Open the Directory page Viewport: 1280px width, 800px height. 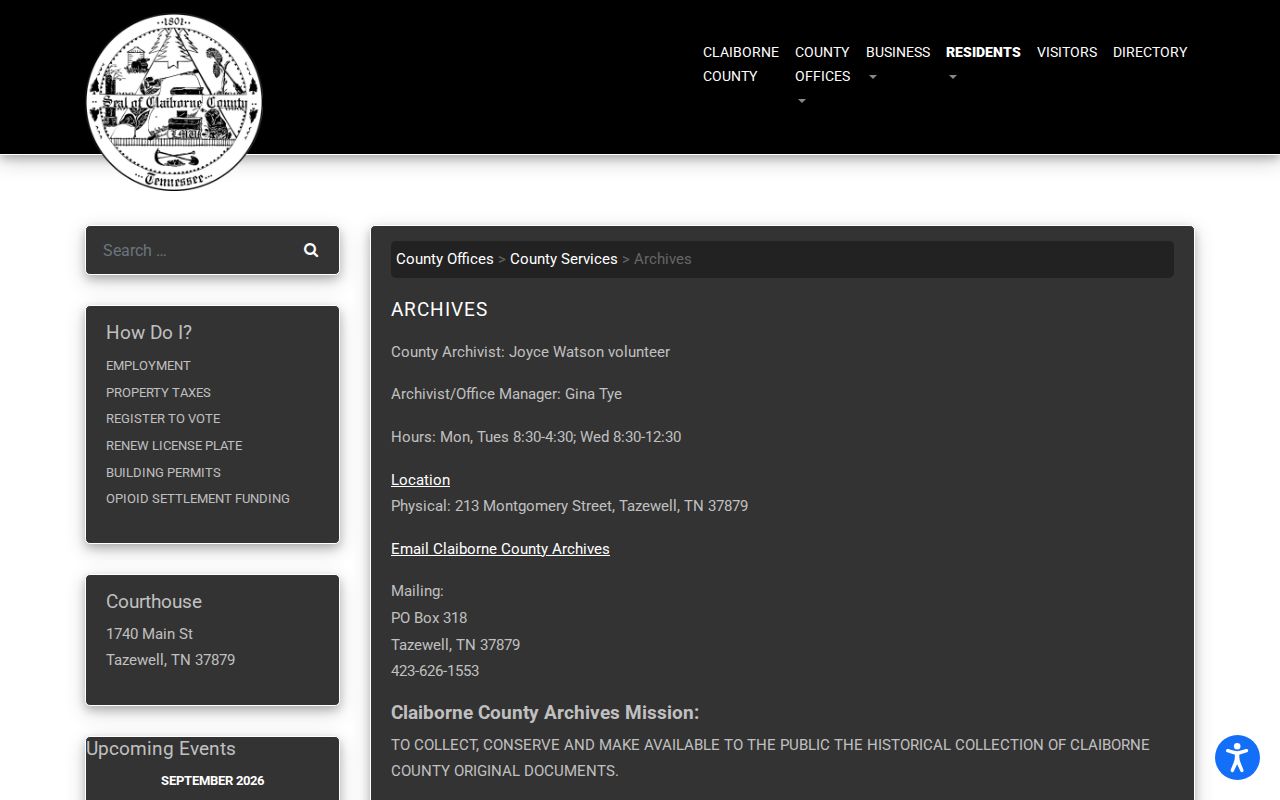pos(1150,52)
